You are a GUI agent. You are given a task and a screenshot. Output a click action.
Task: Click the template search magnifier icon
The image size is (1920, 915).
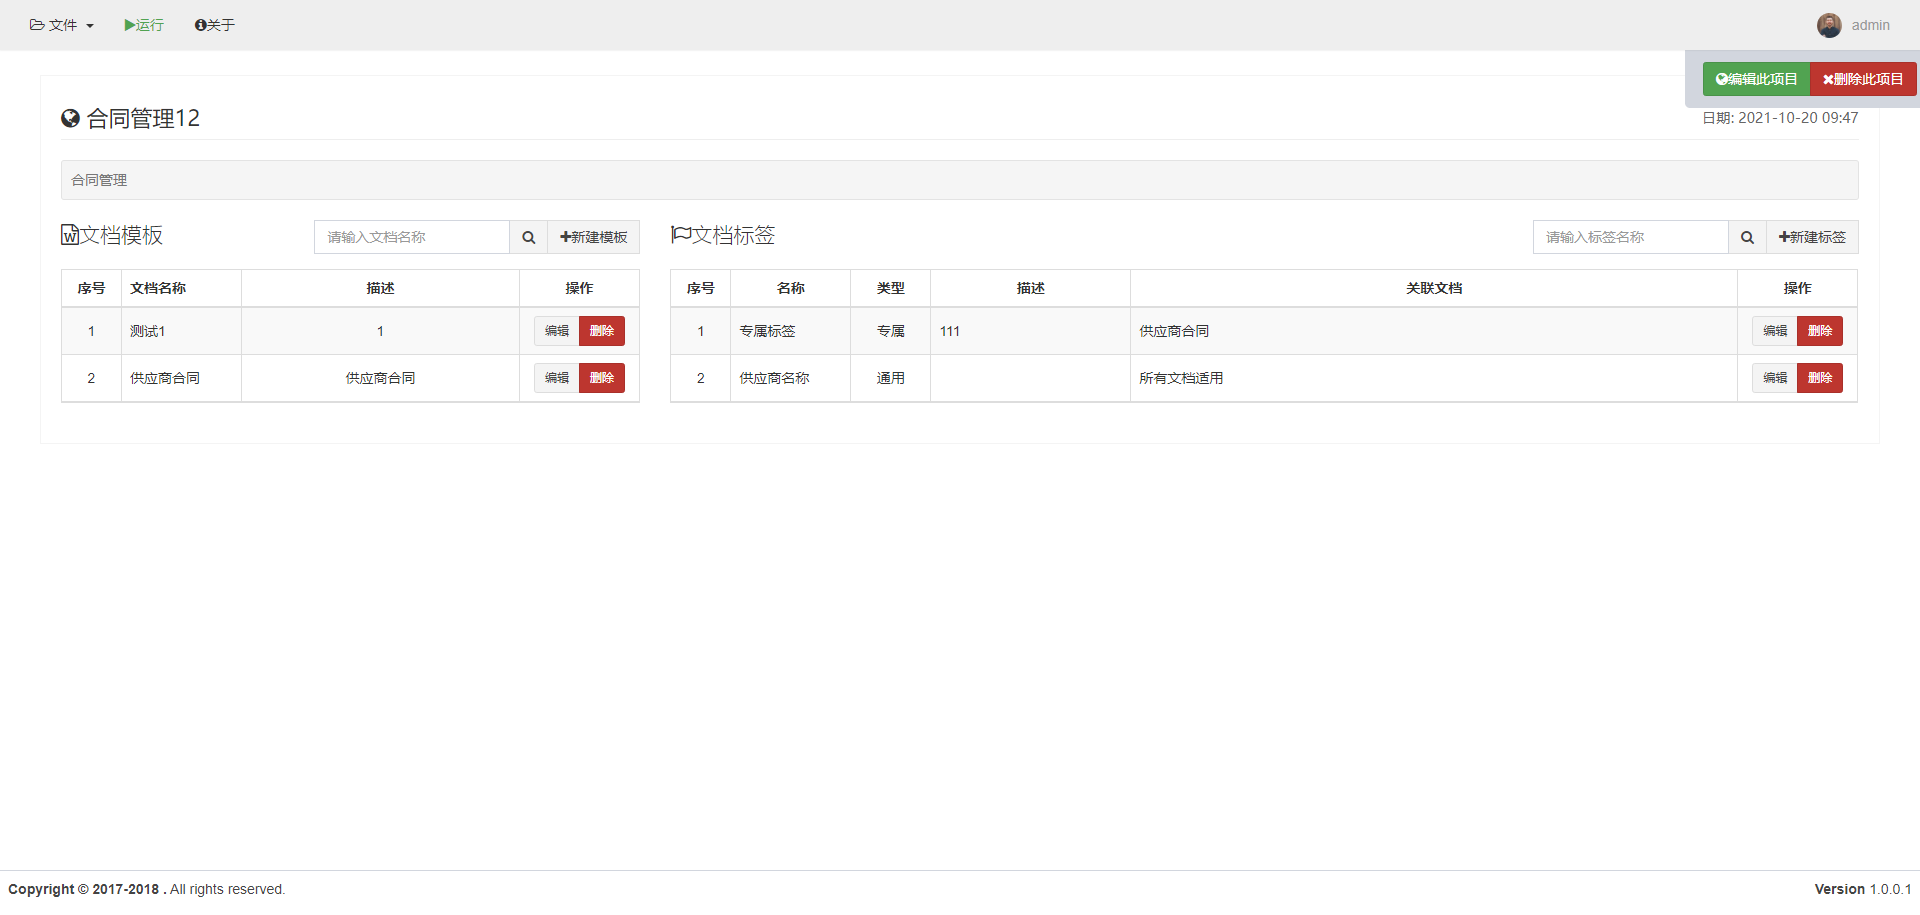(528, 237)
